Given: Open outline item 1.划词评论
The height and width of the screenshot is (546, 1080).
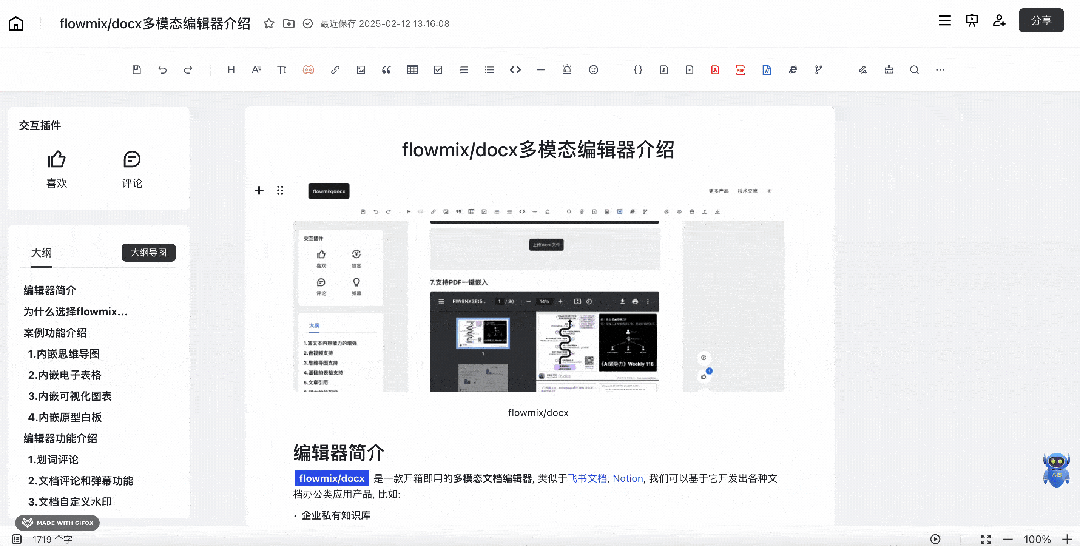Looking at the screenshot, I should (53, 460).
